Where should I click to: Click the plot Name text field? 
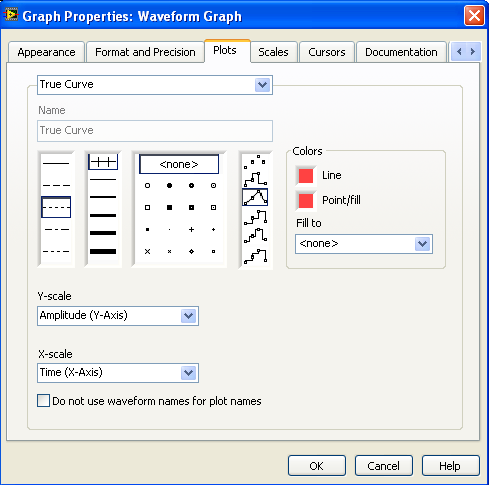pos(155,131)
